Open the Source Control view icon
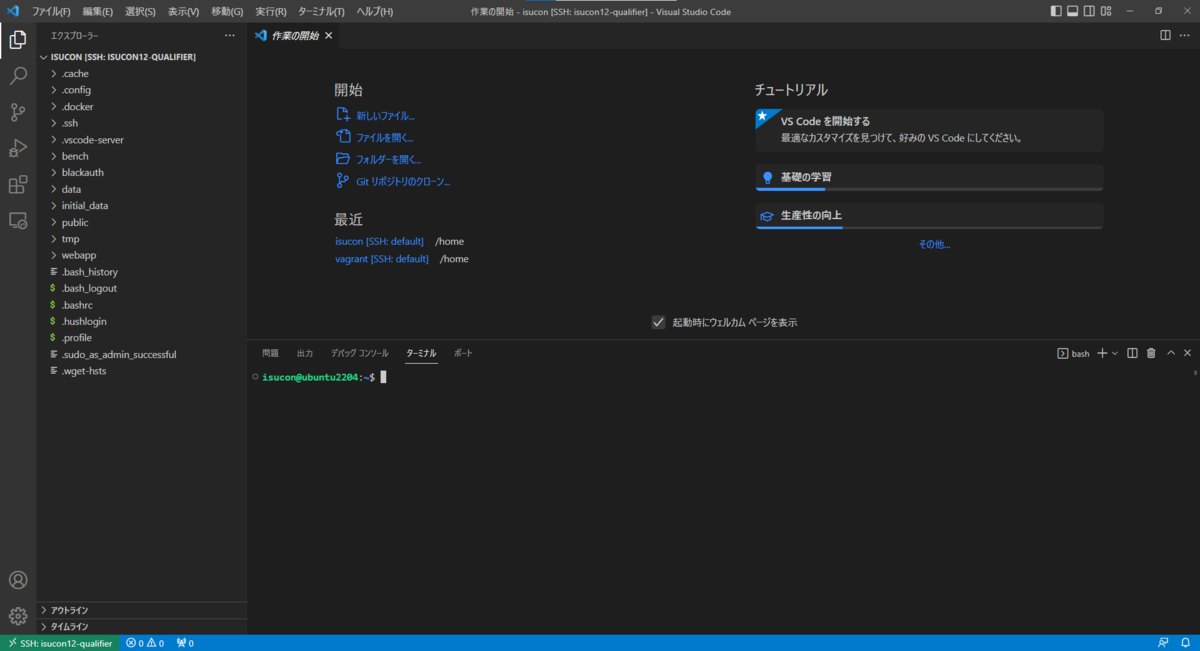Viewport: 1200px width, 651px height. coord(18,112)
